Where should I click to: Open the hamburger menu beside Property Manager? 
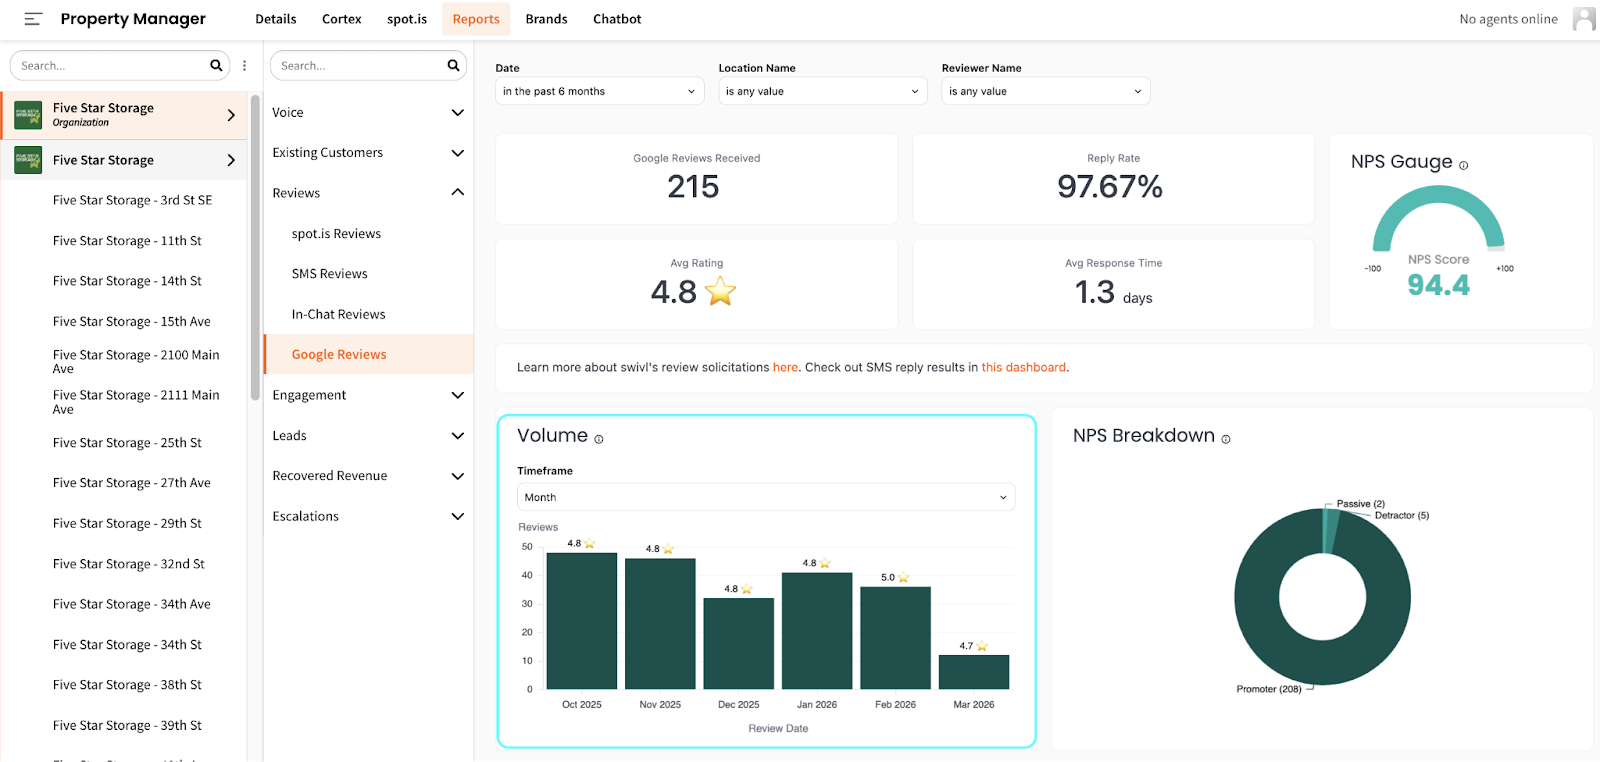pyautogui.click(x=33, y=19)
